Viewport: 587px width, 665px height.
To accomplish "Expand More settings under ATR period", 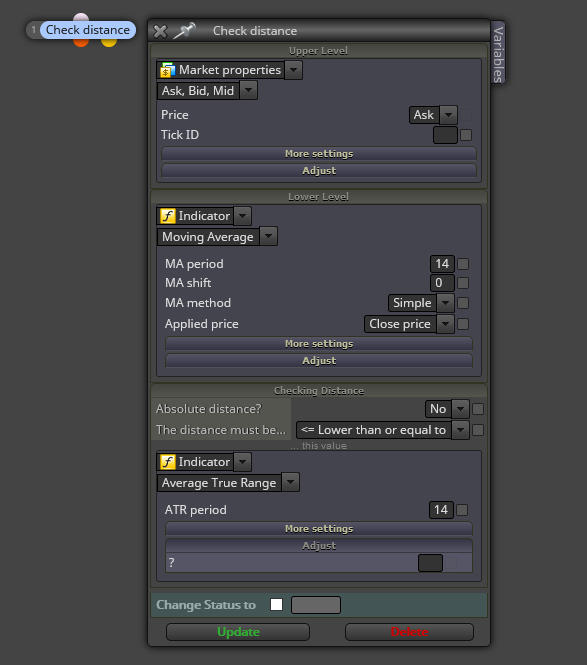I will click(x=319, y=528).
